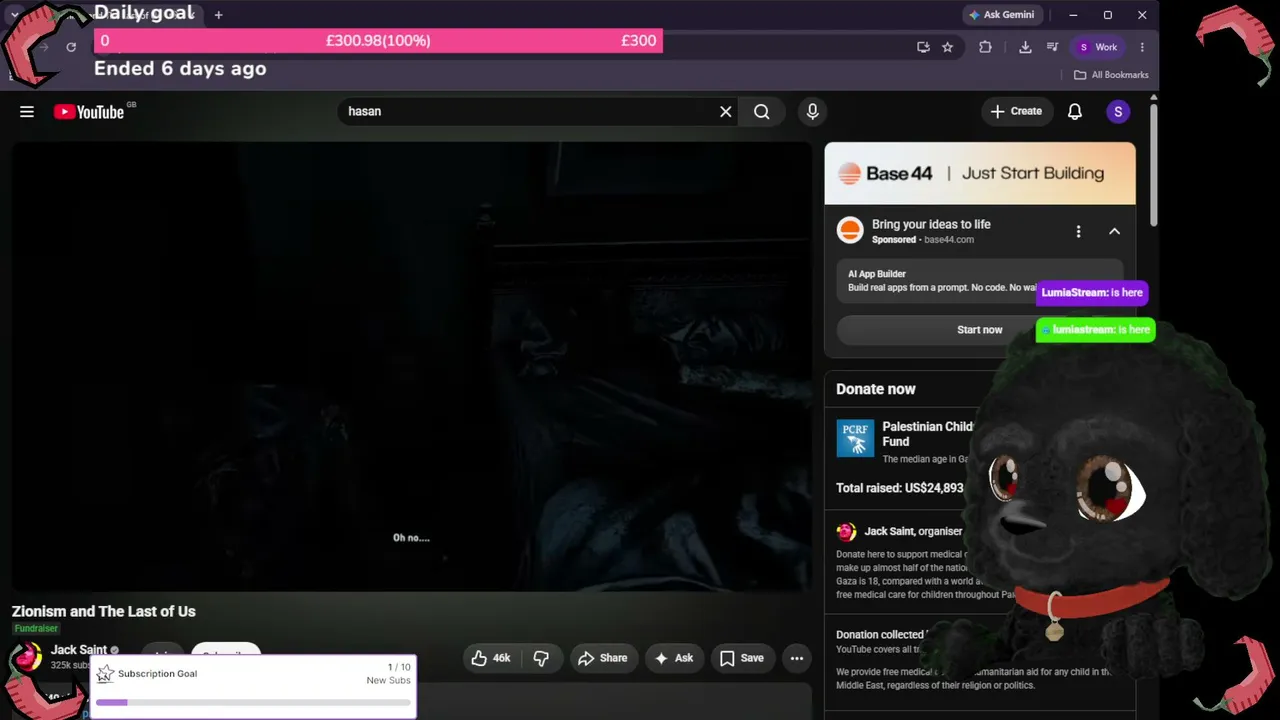Open the Base 44 ad banner

point(980,173)
